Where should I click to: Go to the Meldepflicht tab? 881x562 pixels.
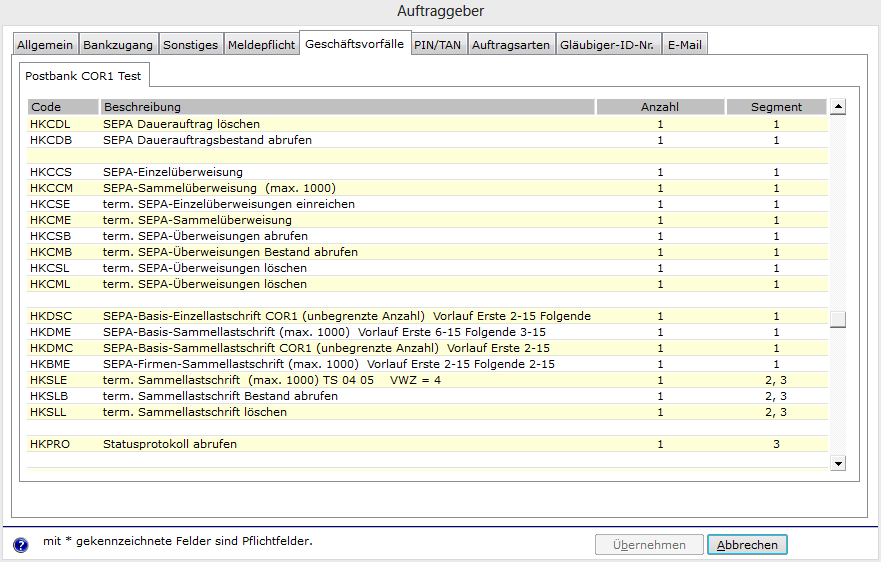(x=261, y=45)
